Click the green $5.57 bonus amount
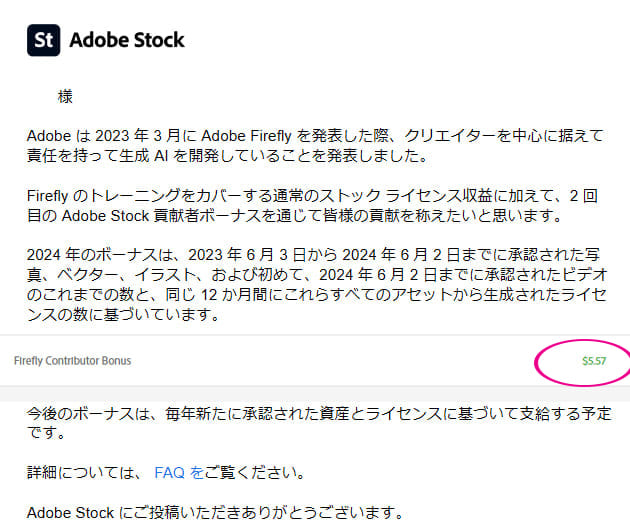The width and height of the screenshot is (630, 527). click(x=594, y=361)
